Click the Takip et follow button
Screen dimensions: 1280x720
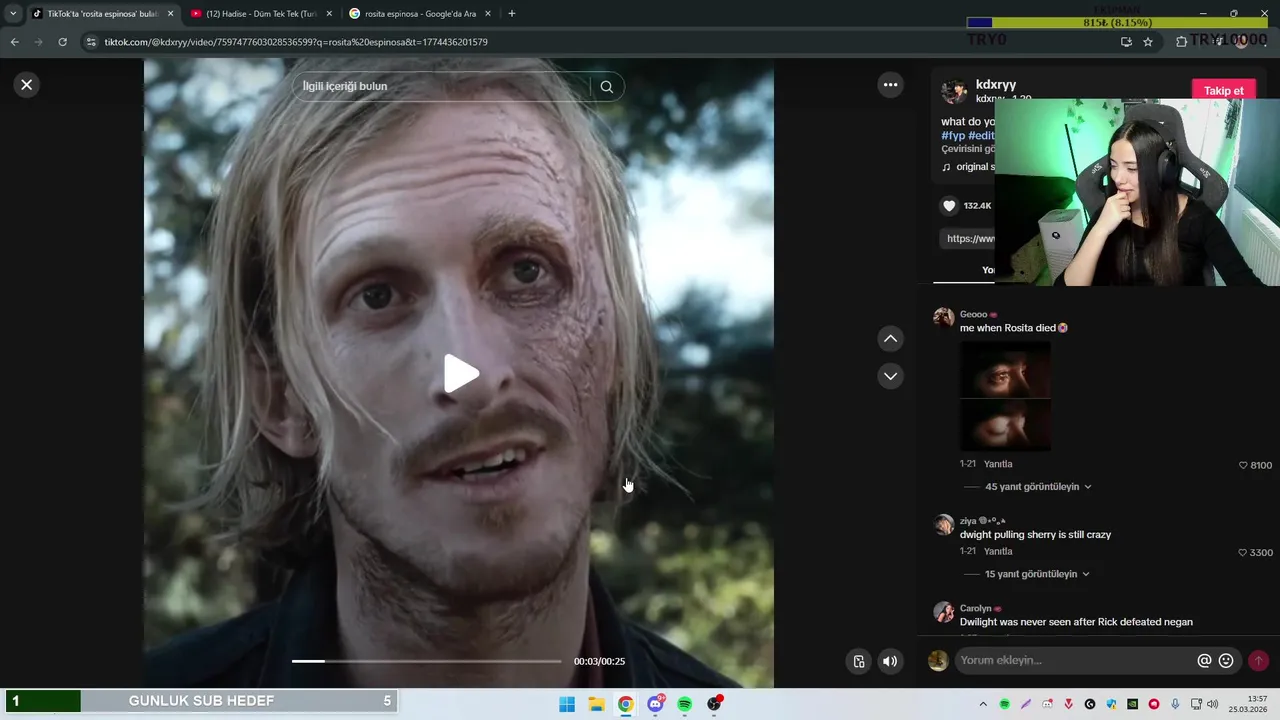coord(1223,91)
